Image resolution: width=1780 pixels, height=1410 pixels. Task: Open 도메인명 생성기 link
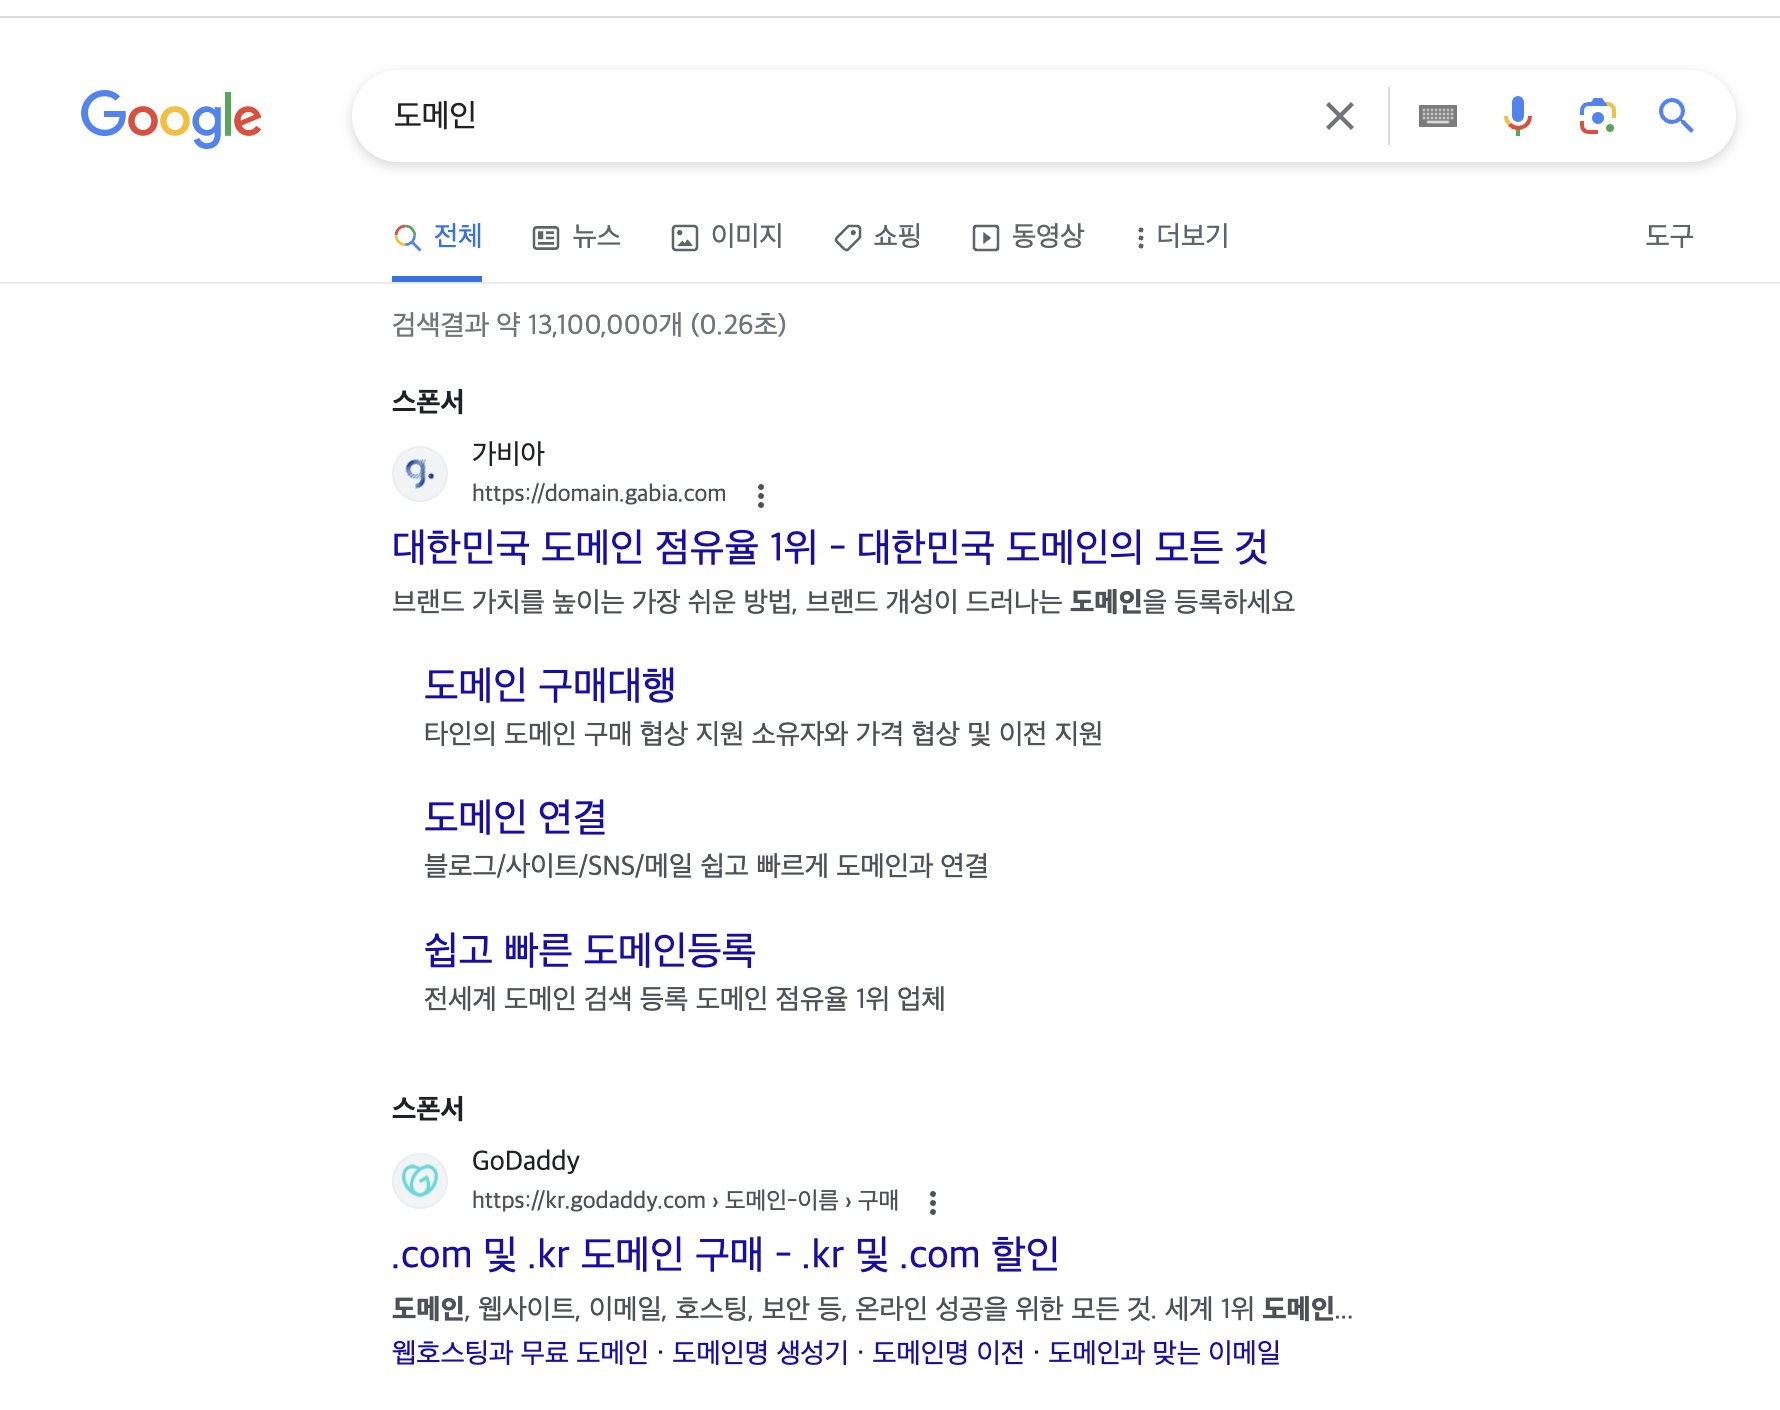[x=760, y=1352]
